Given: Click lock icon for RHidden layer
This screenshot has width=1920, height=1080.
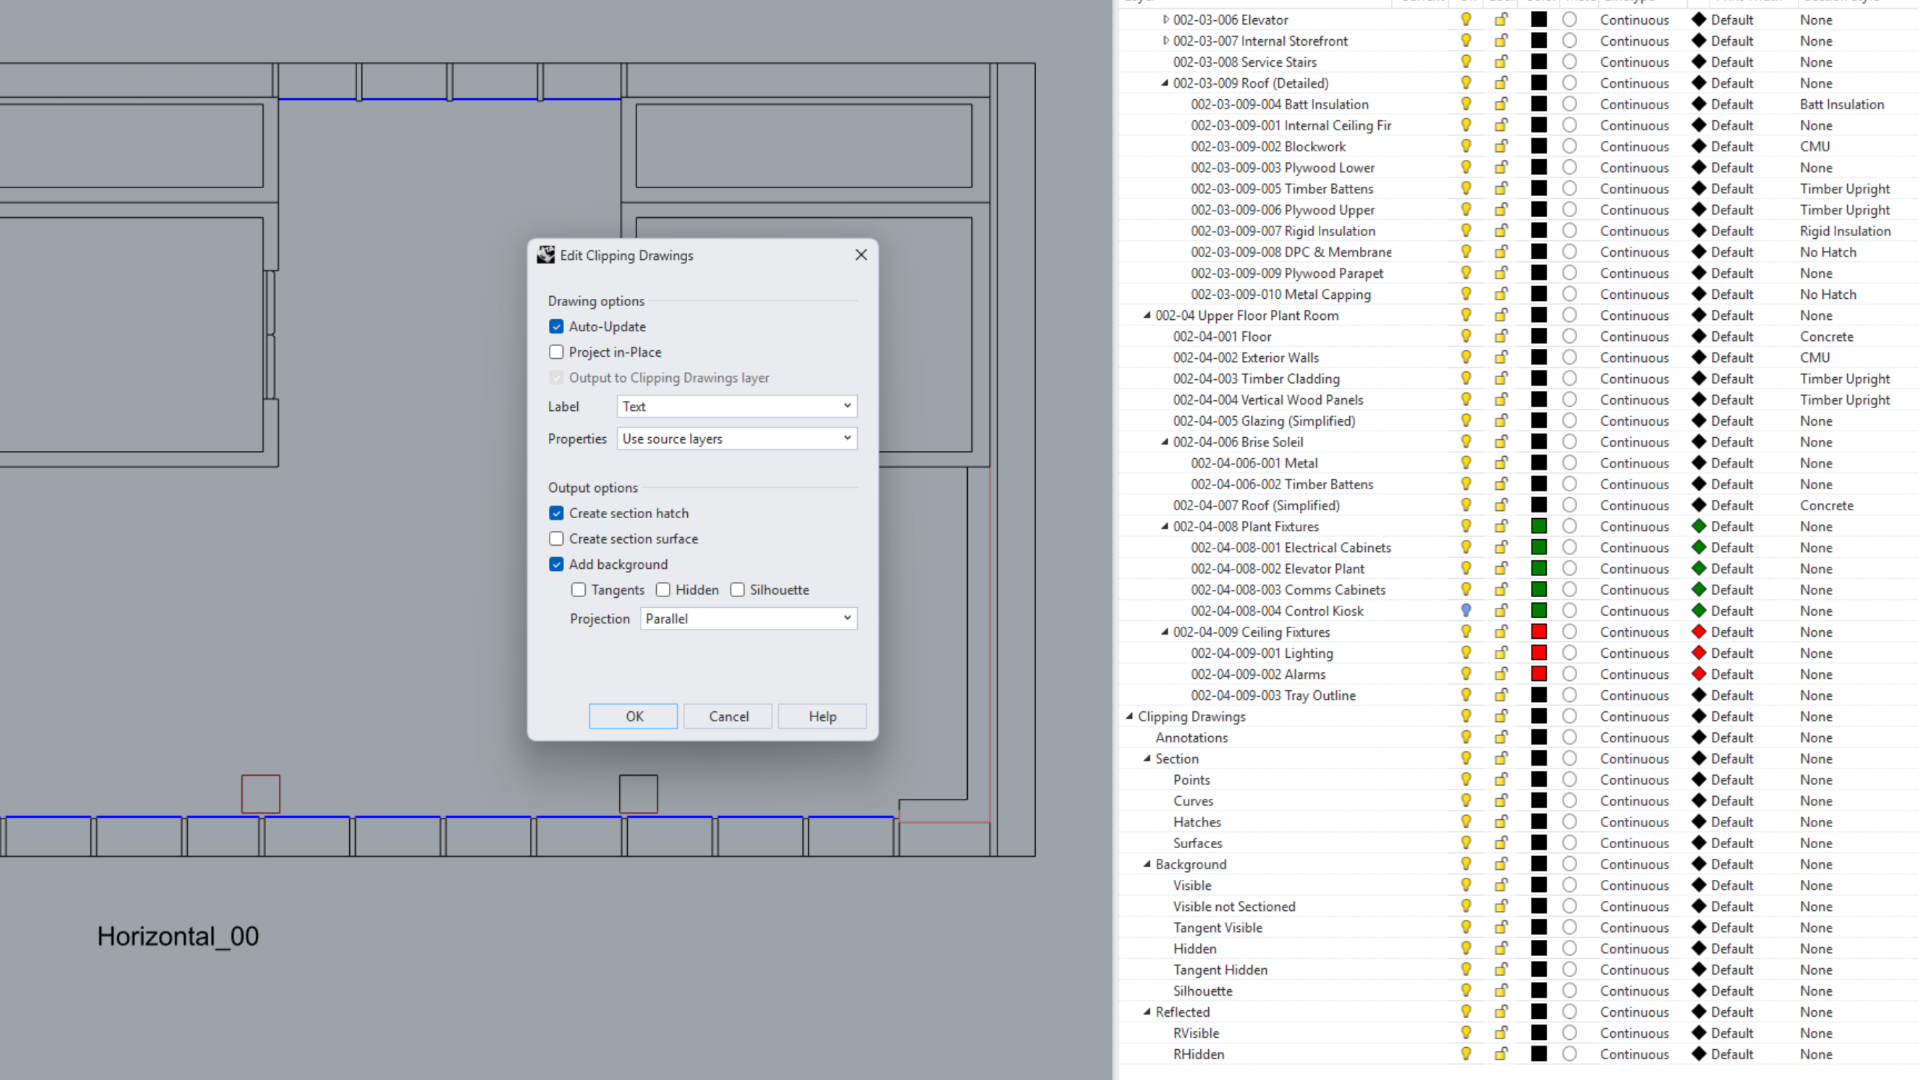Looking at the screenshot, I should [1501, 1054].
